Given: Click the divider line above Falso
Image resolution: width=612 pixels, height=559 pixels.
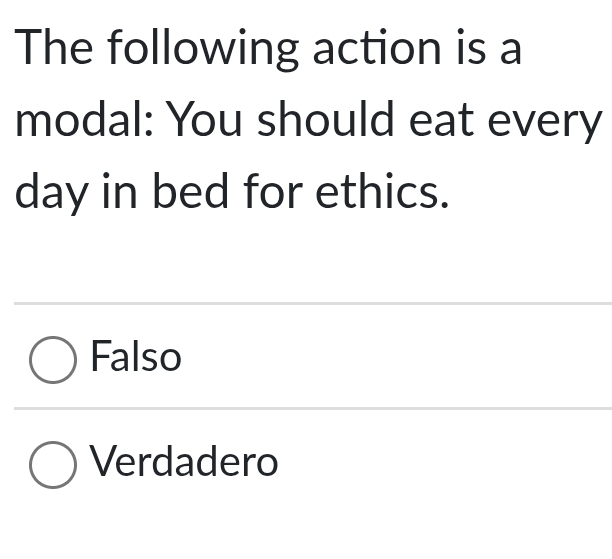Looking at the screenshot, I should (312, 303).
